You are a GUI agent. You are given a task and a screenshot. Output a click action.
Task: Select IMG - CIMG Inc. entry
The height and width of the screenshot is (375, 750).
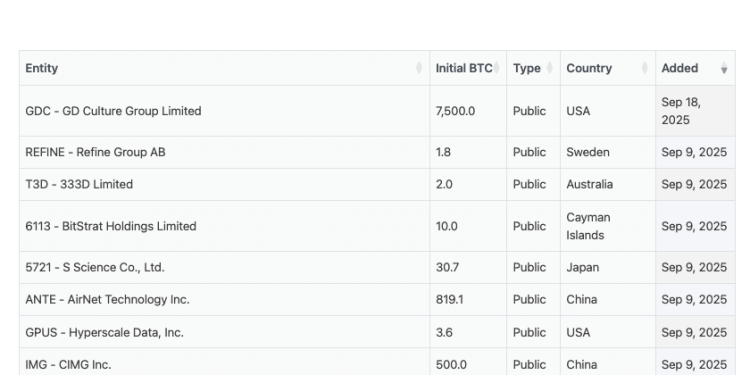(68, 364)
